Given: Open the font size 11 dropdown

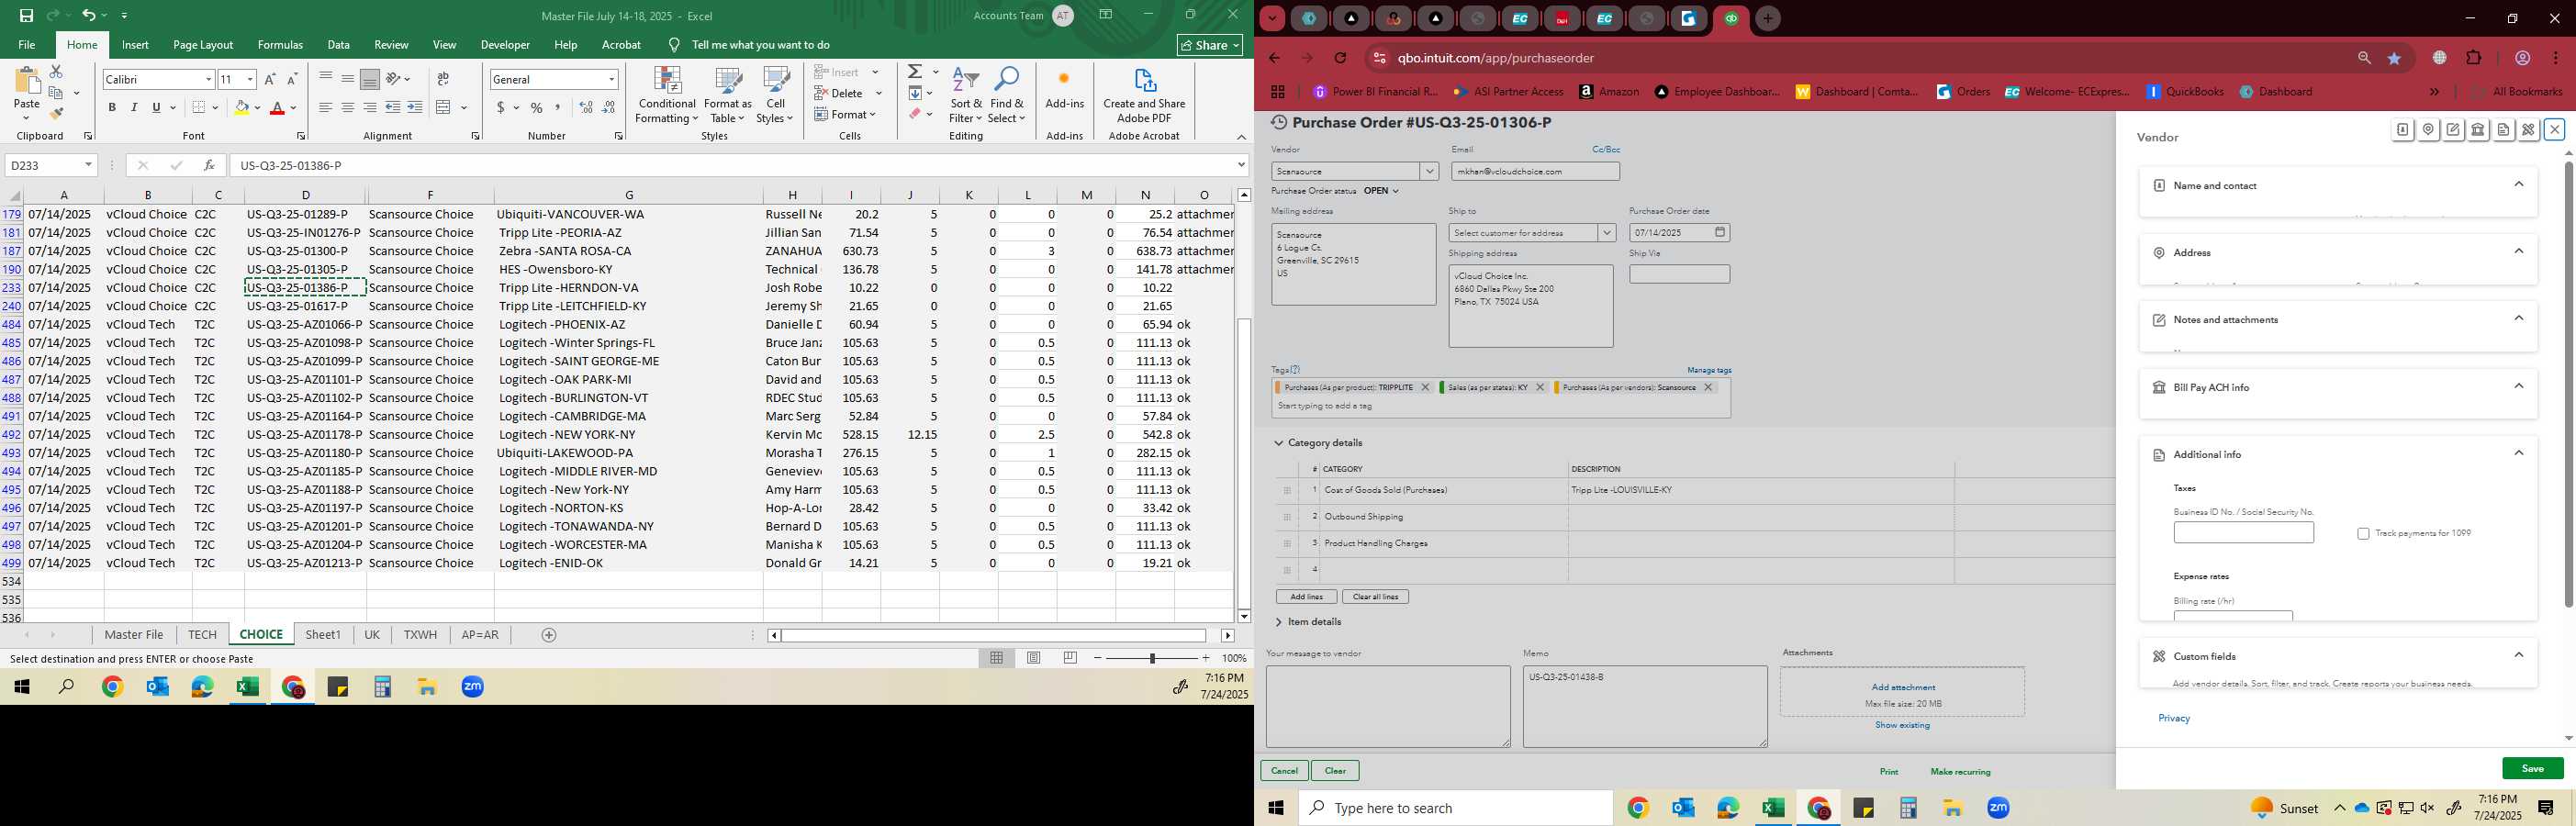Looking at the screenshot, I should (250, 79).
